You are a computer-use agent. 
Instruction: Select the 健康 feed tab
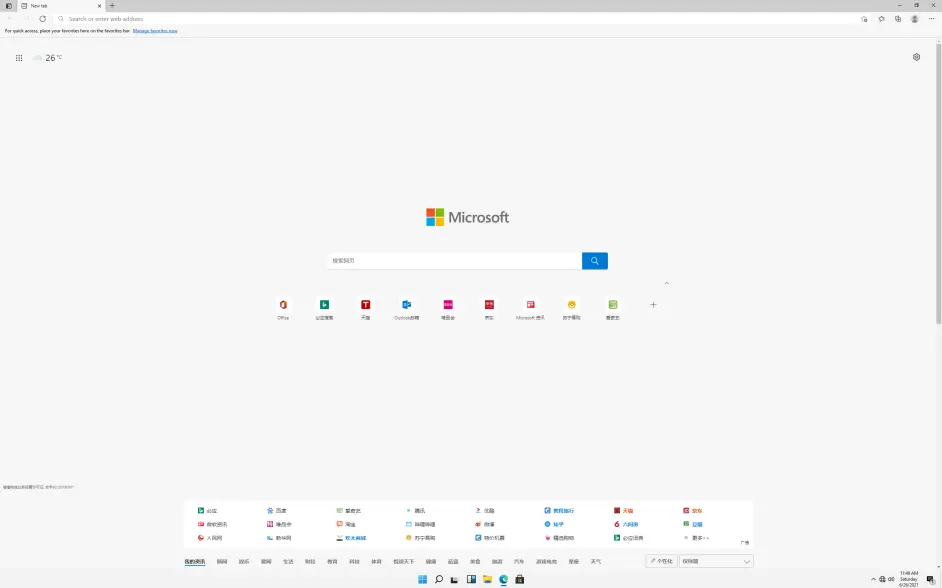click(x=431, y=562)
